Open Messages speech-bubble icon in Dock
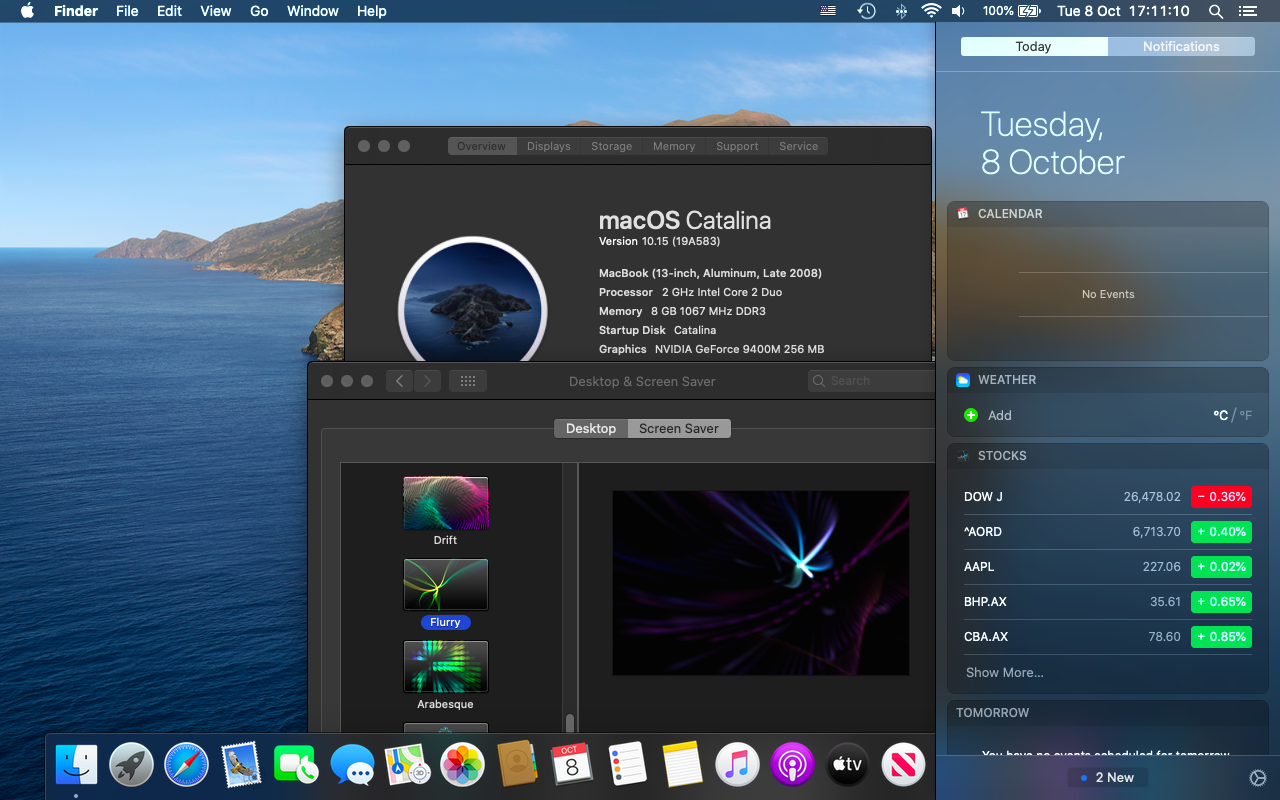 pos(352,765)
